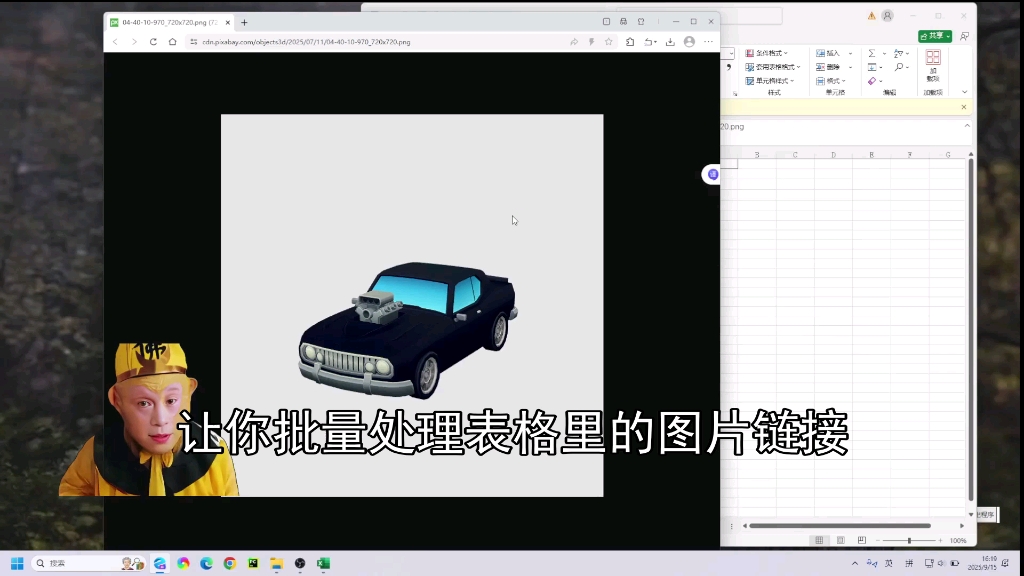Image resolution: width=1024 pixels, height=576 pixels.
Task: Click the Delete Cells icon
Action: tap(819, 67)
